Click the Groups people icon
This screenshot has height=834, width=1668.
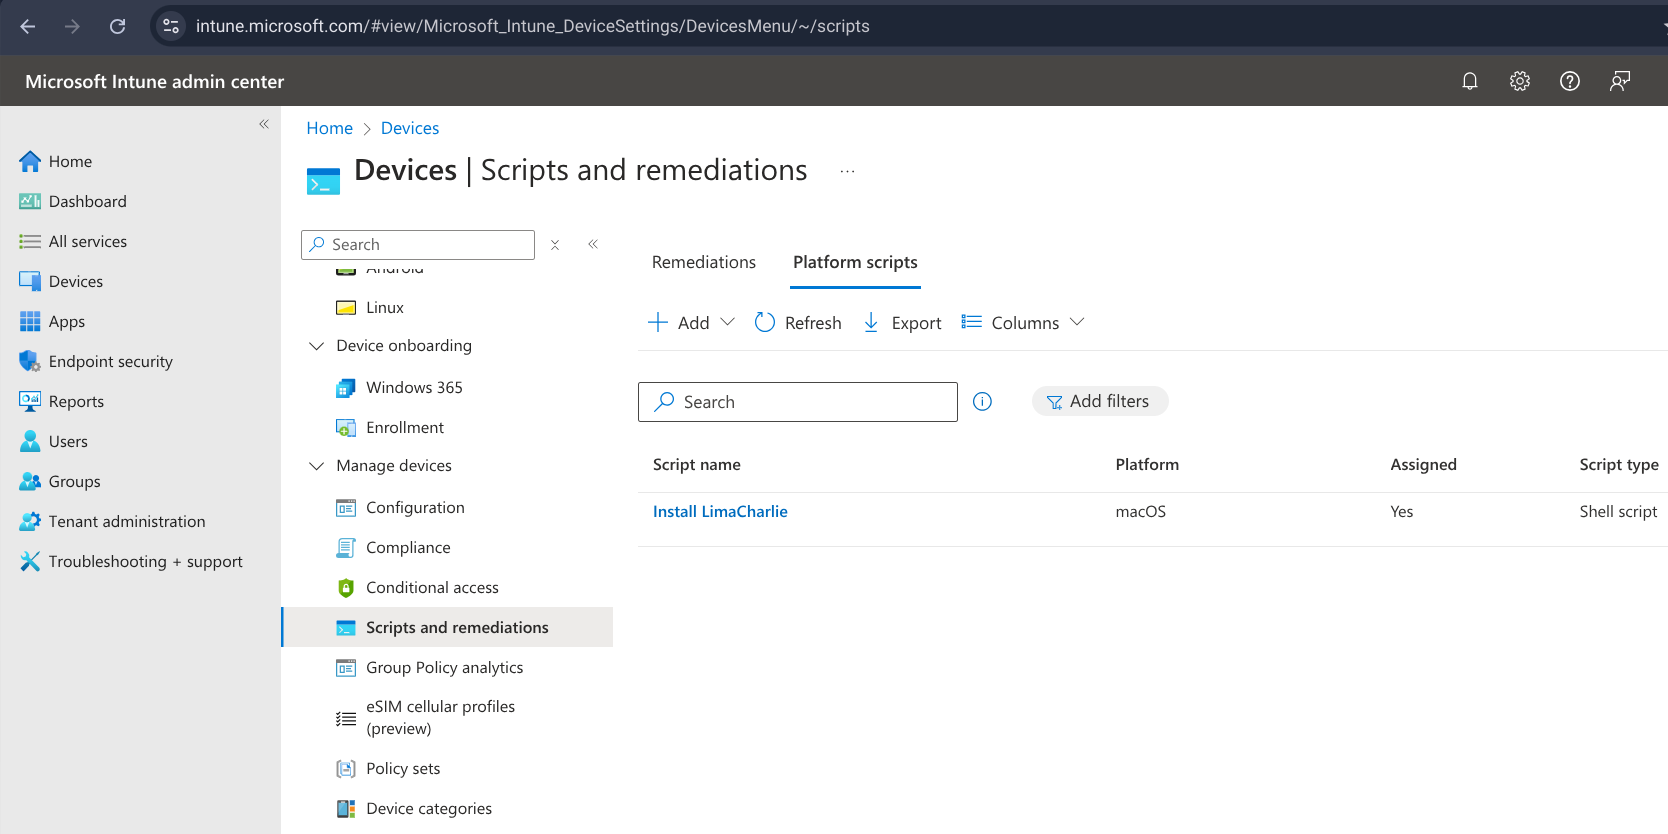pyautogui.click(x=30, y=481)
